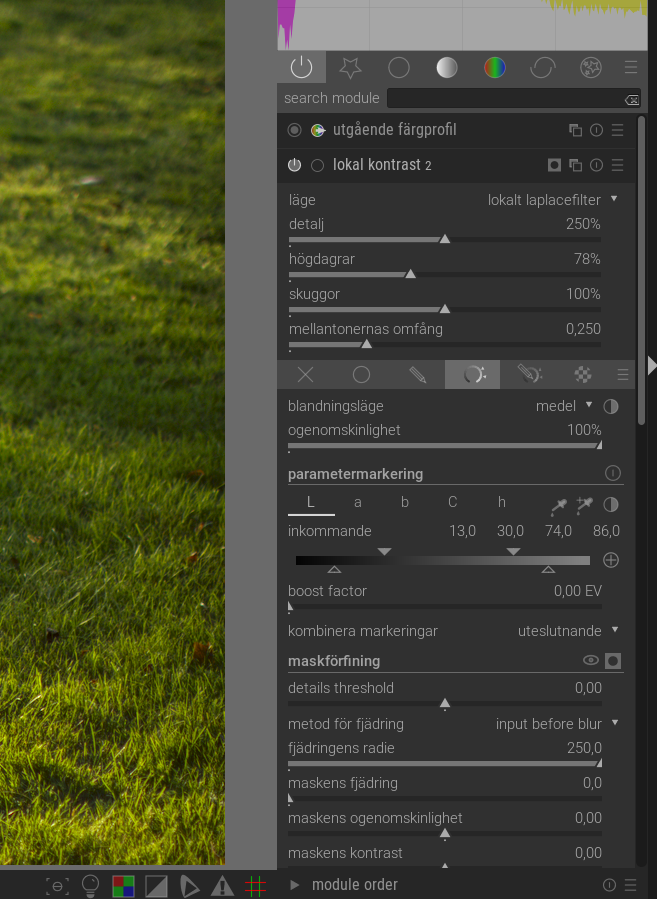657x899 pixels.
Task: Select the h channel tab
Action: pyautogui.click(x=502, y=502)
